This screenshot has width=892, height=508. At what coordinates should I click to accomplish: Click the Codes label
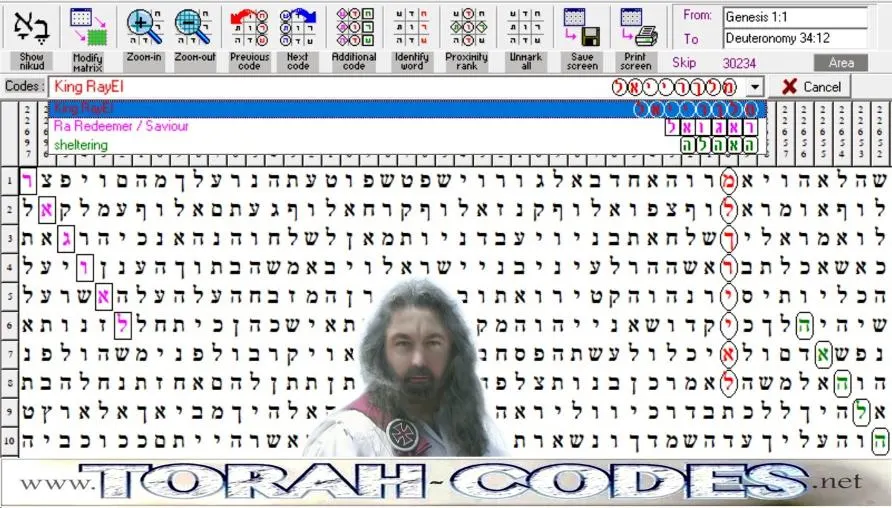tap(24, 86)
